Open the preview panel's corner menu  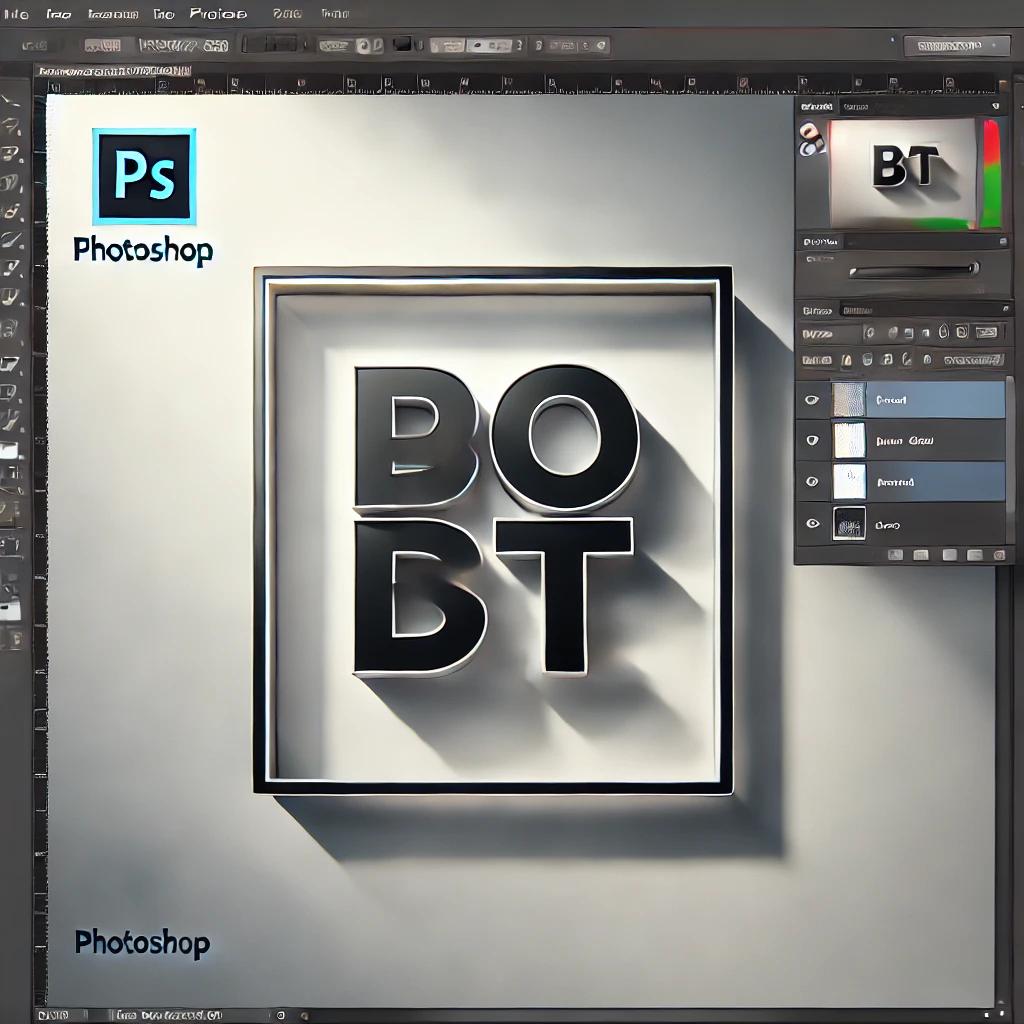(996, 106)
